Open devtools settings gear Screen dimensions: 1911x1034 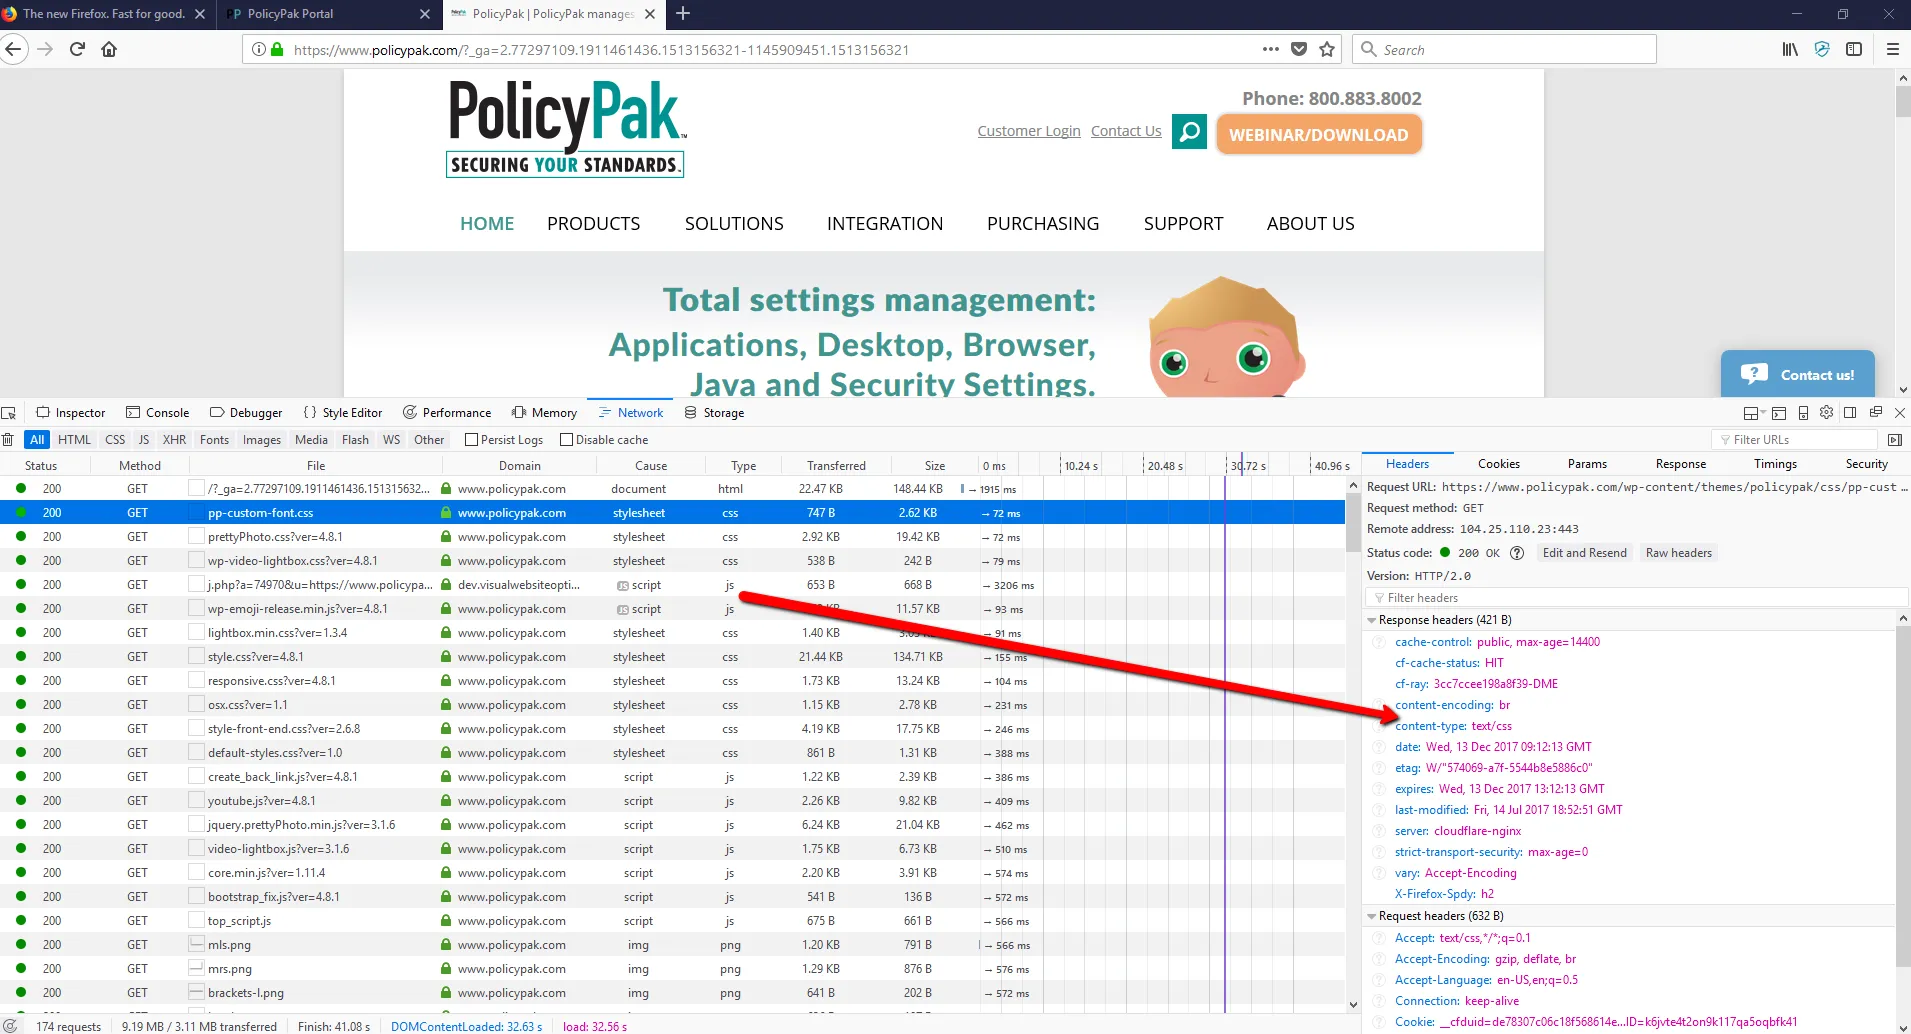(1826, 413)
